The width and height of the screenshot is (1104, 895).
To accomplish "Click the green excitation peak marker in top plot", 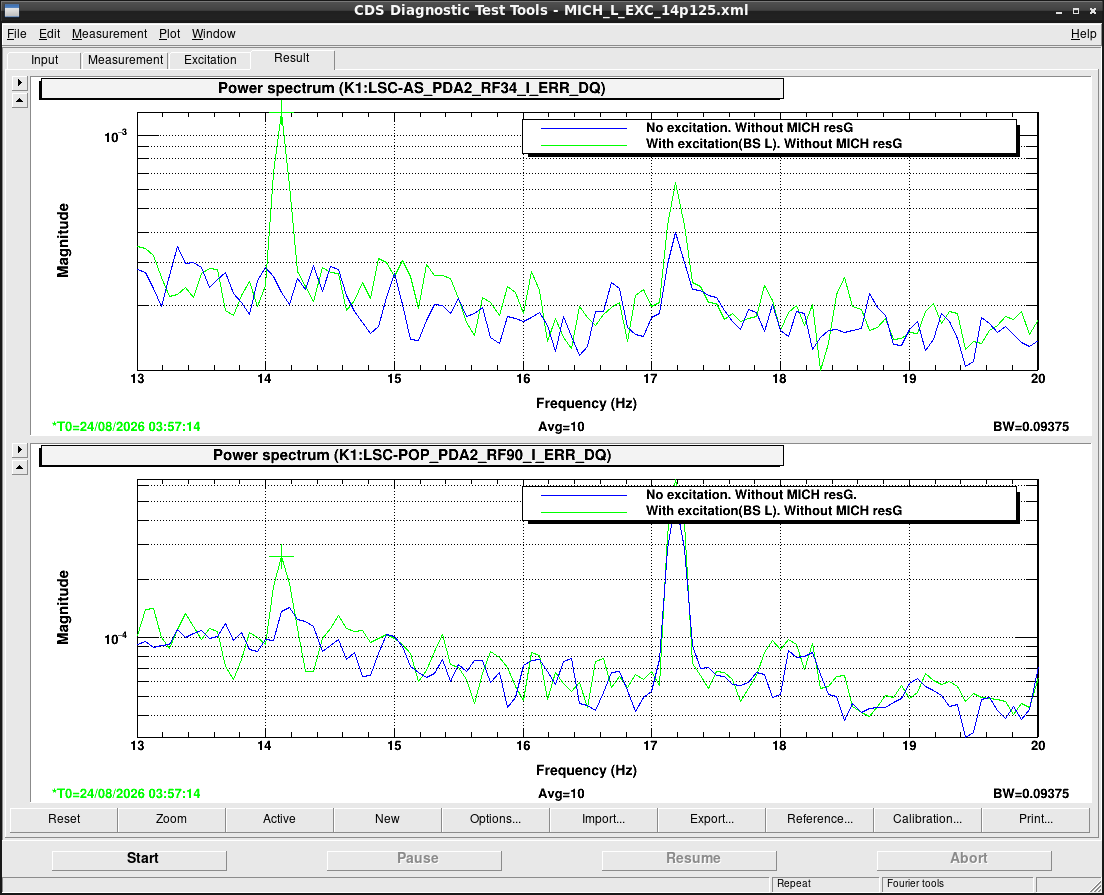I will pos(282,113).
